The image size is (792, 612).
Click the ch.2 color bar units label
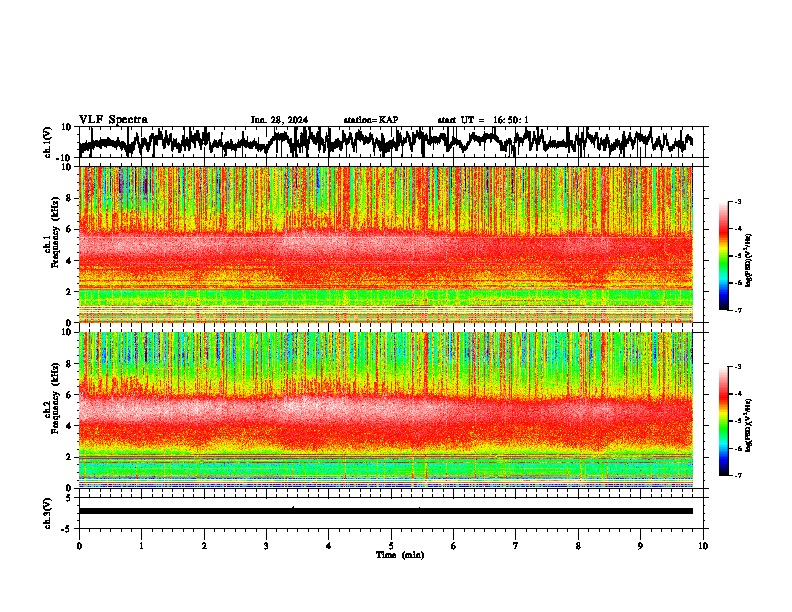[749, 425]
